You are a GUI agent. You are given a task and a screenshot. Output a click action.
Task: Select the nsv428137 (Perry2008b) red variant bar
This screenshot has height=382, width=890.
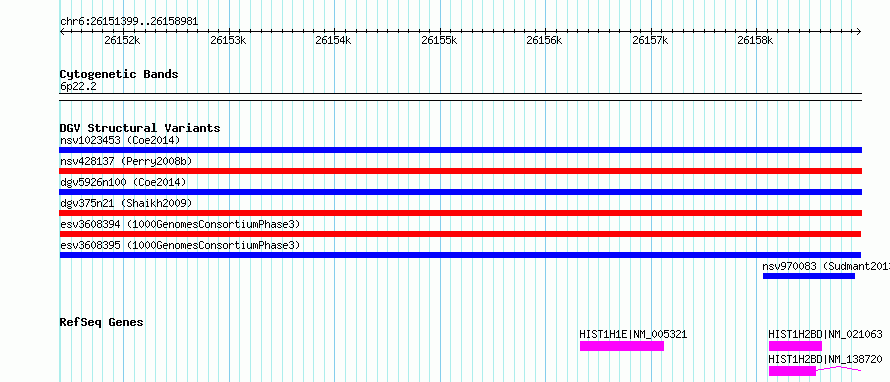point(460,171)
